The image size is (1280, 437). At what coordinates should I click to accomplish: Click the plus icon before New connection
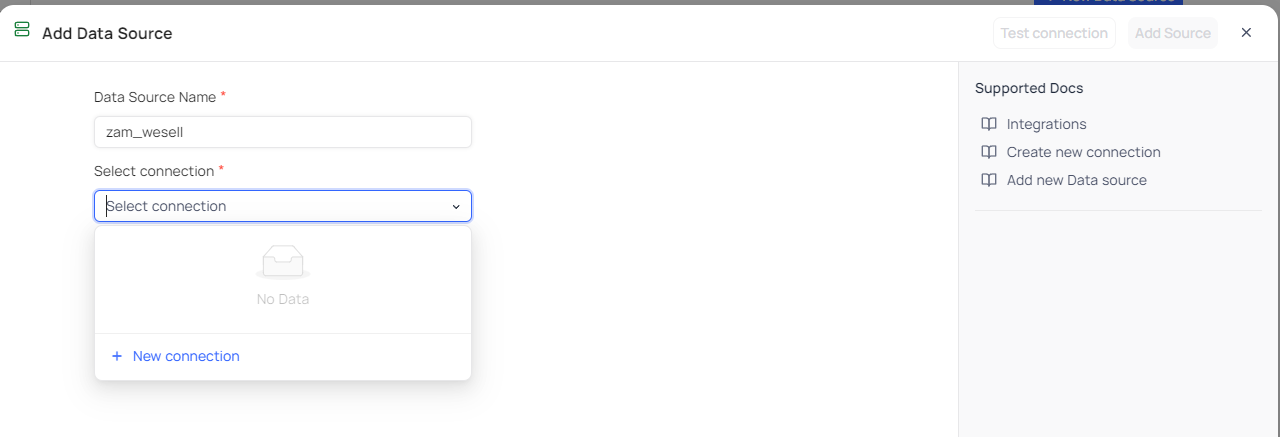[x=117, y=356]
